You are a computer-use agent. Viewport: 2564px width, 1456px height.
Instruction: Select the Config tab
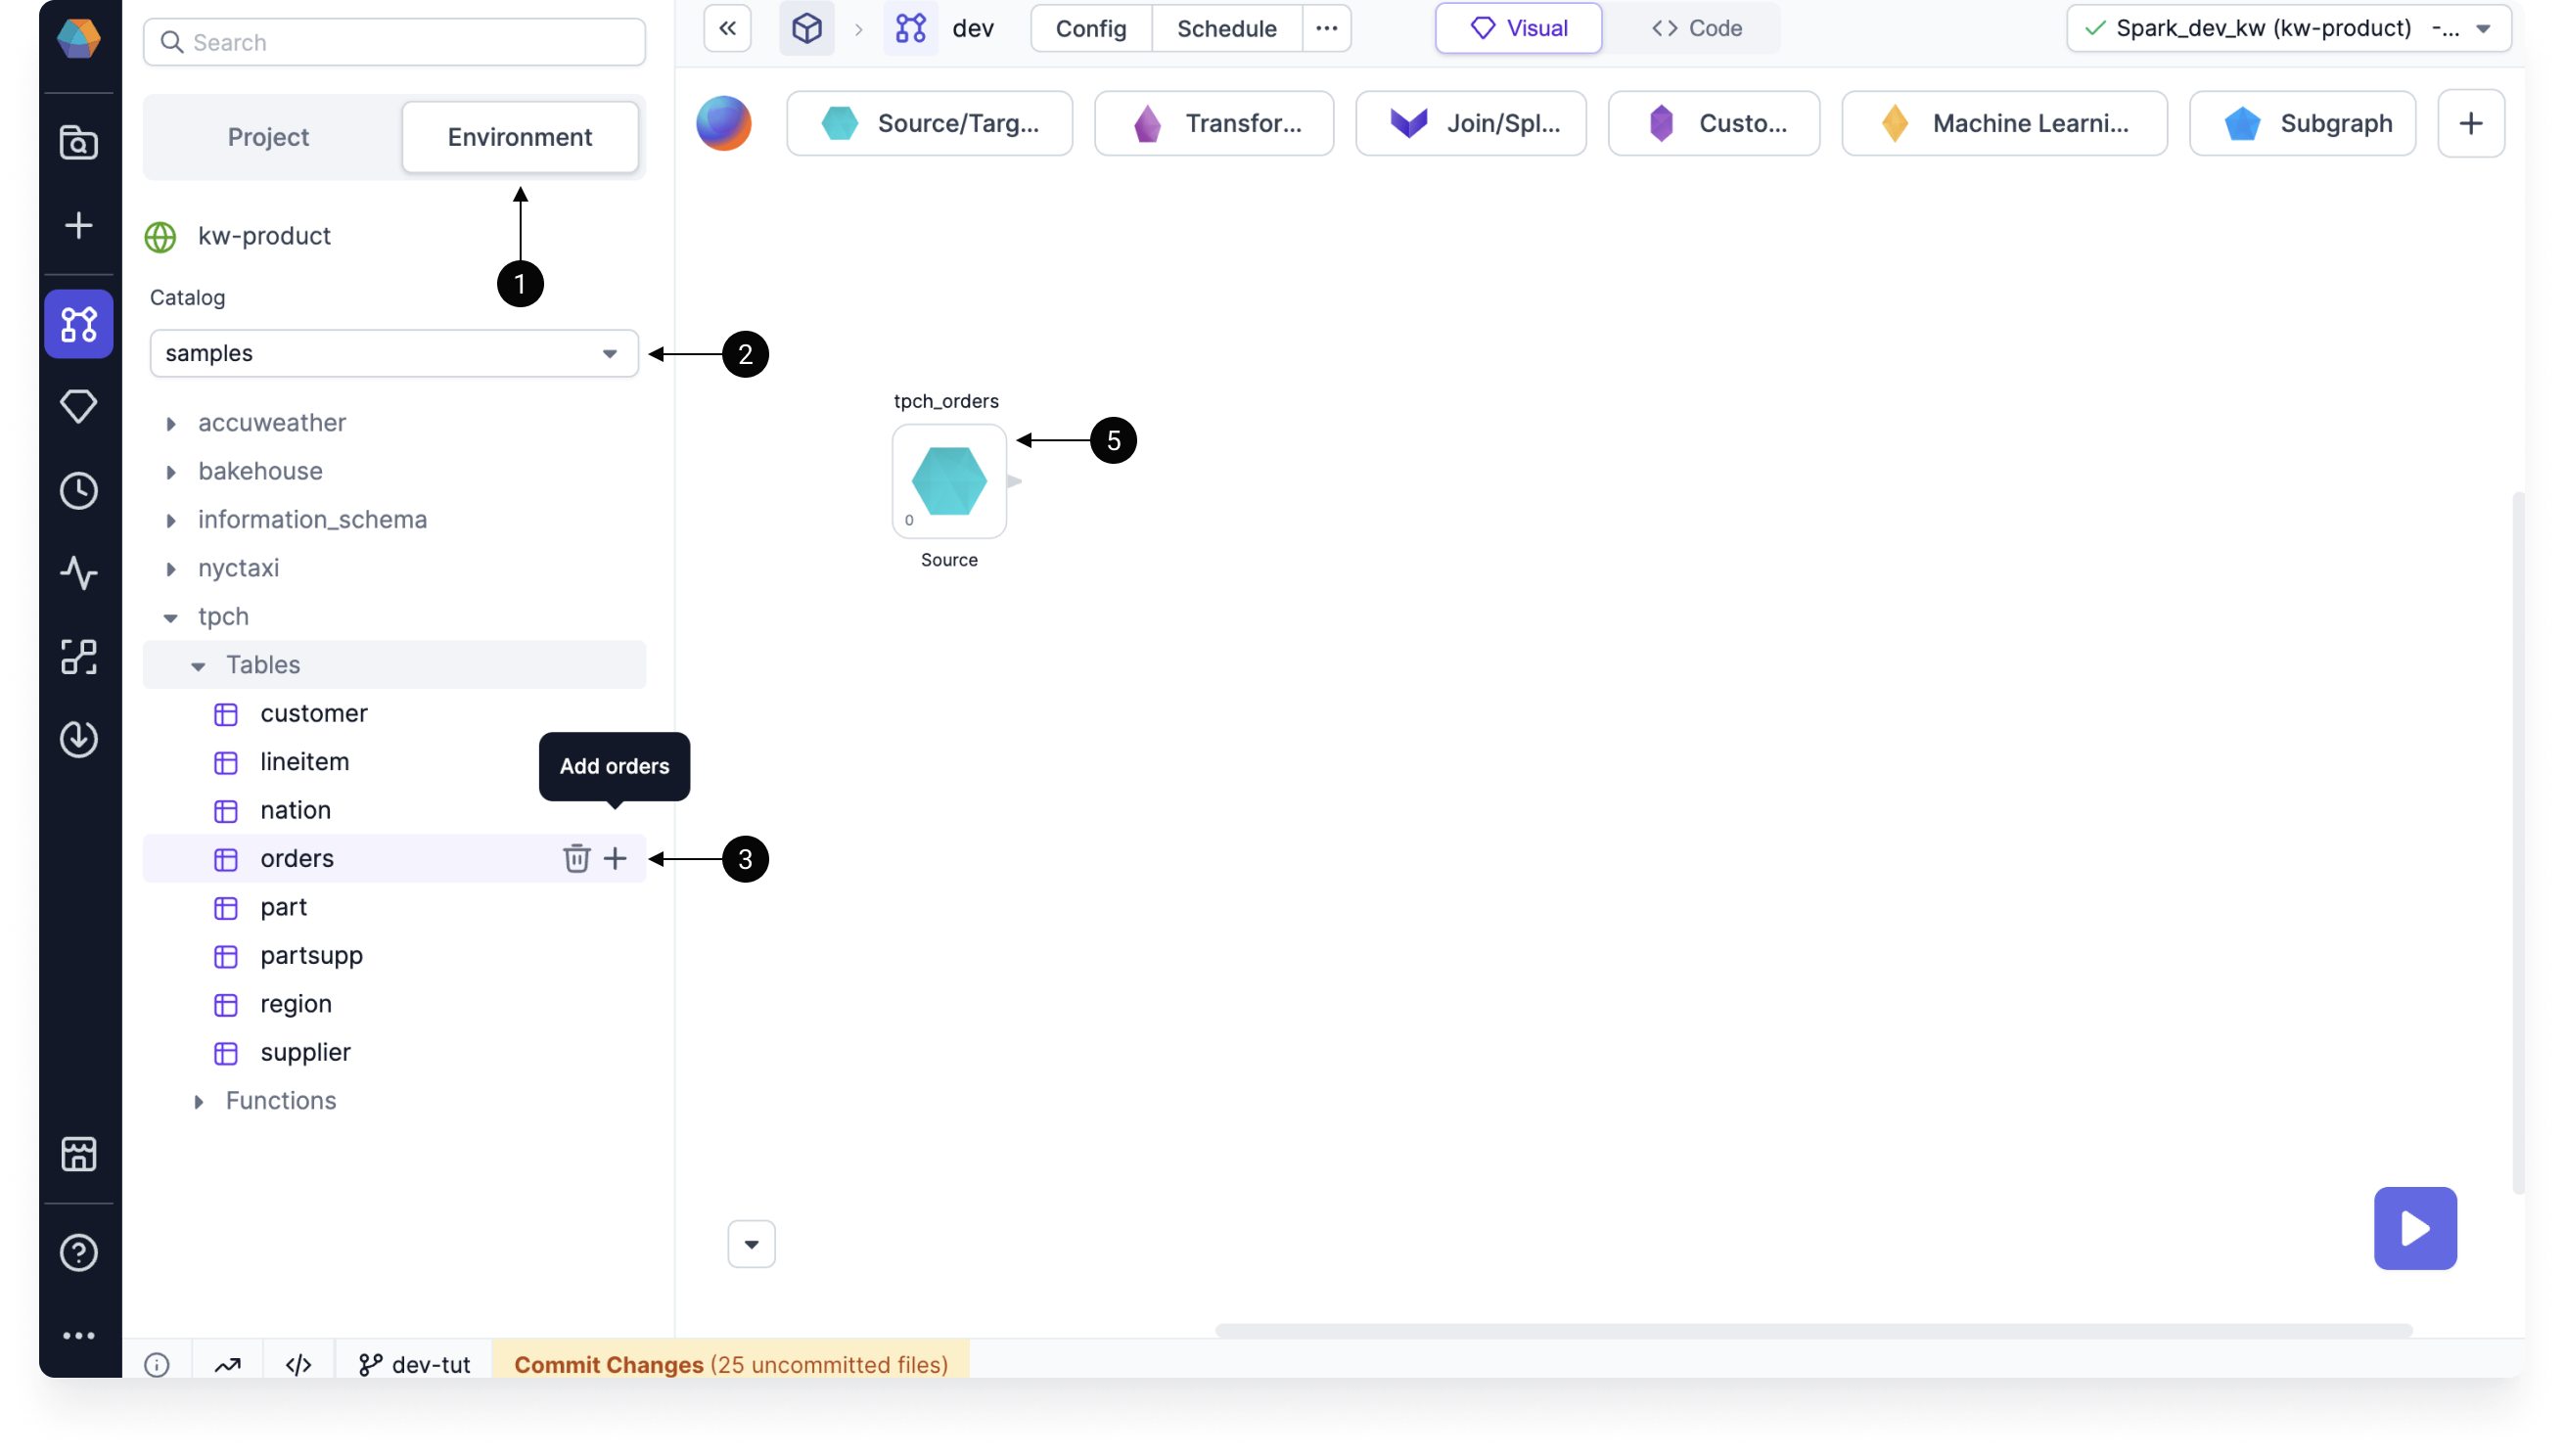tap(1090, 26)
